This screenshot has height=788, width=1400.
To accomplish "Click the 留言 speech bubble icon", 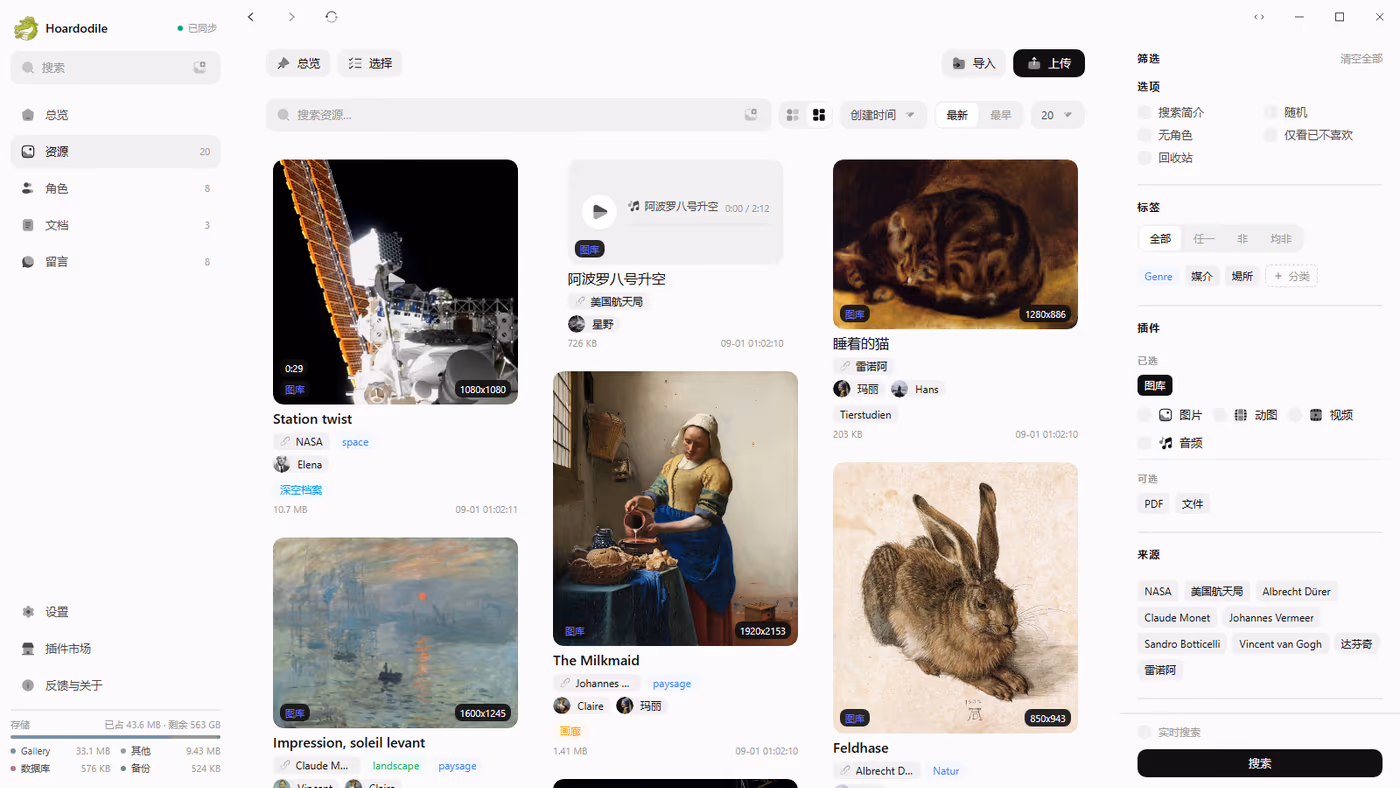I will point(28,262).
